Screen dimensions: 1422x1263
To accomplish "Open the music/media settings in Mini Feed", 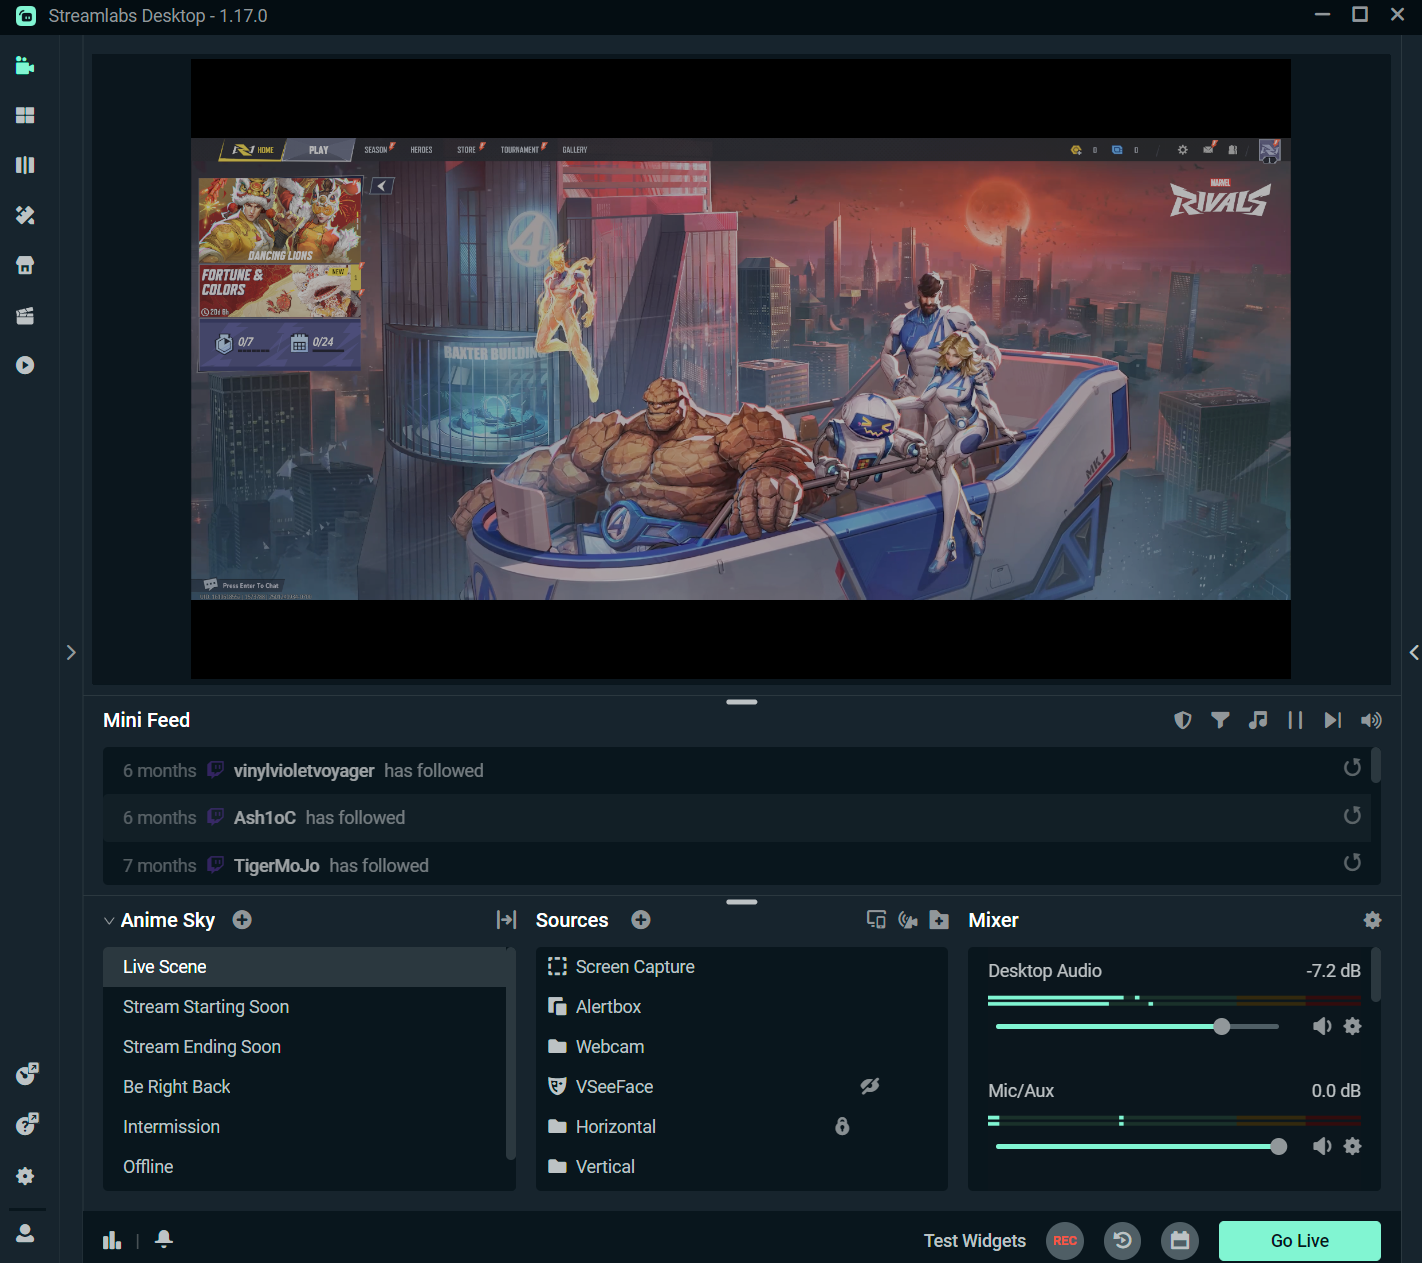I will click(x=1258, y=719).
